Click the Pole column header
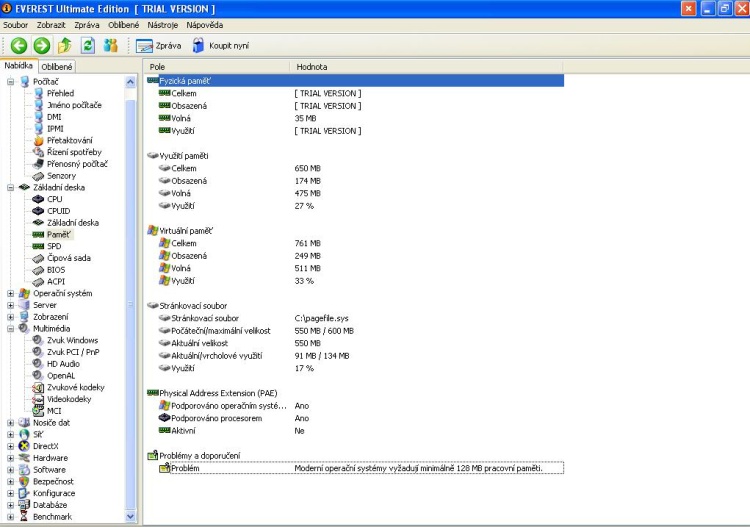Image resolution: width=750 pixels, height=527 pixels. coord(217,67)
